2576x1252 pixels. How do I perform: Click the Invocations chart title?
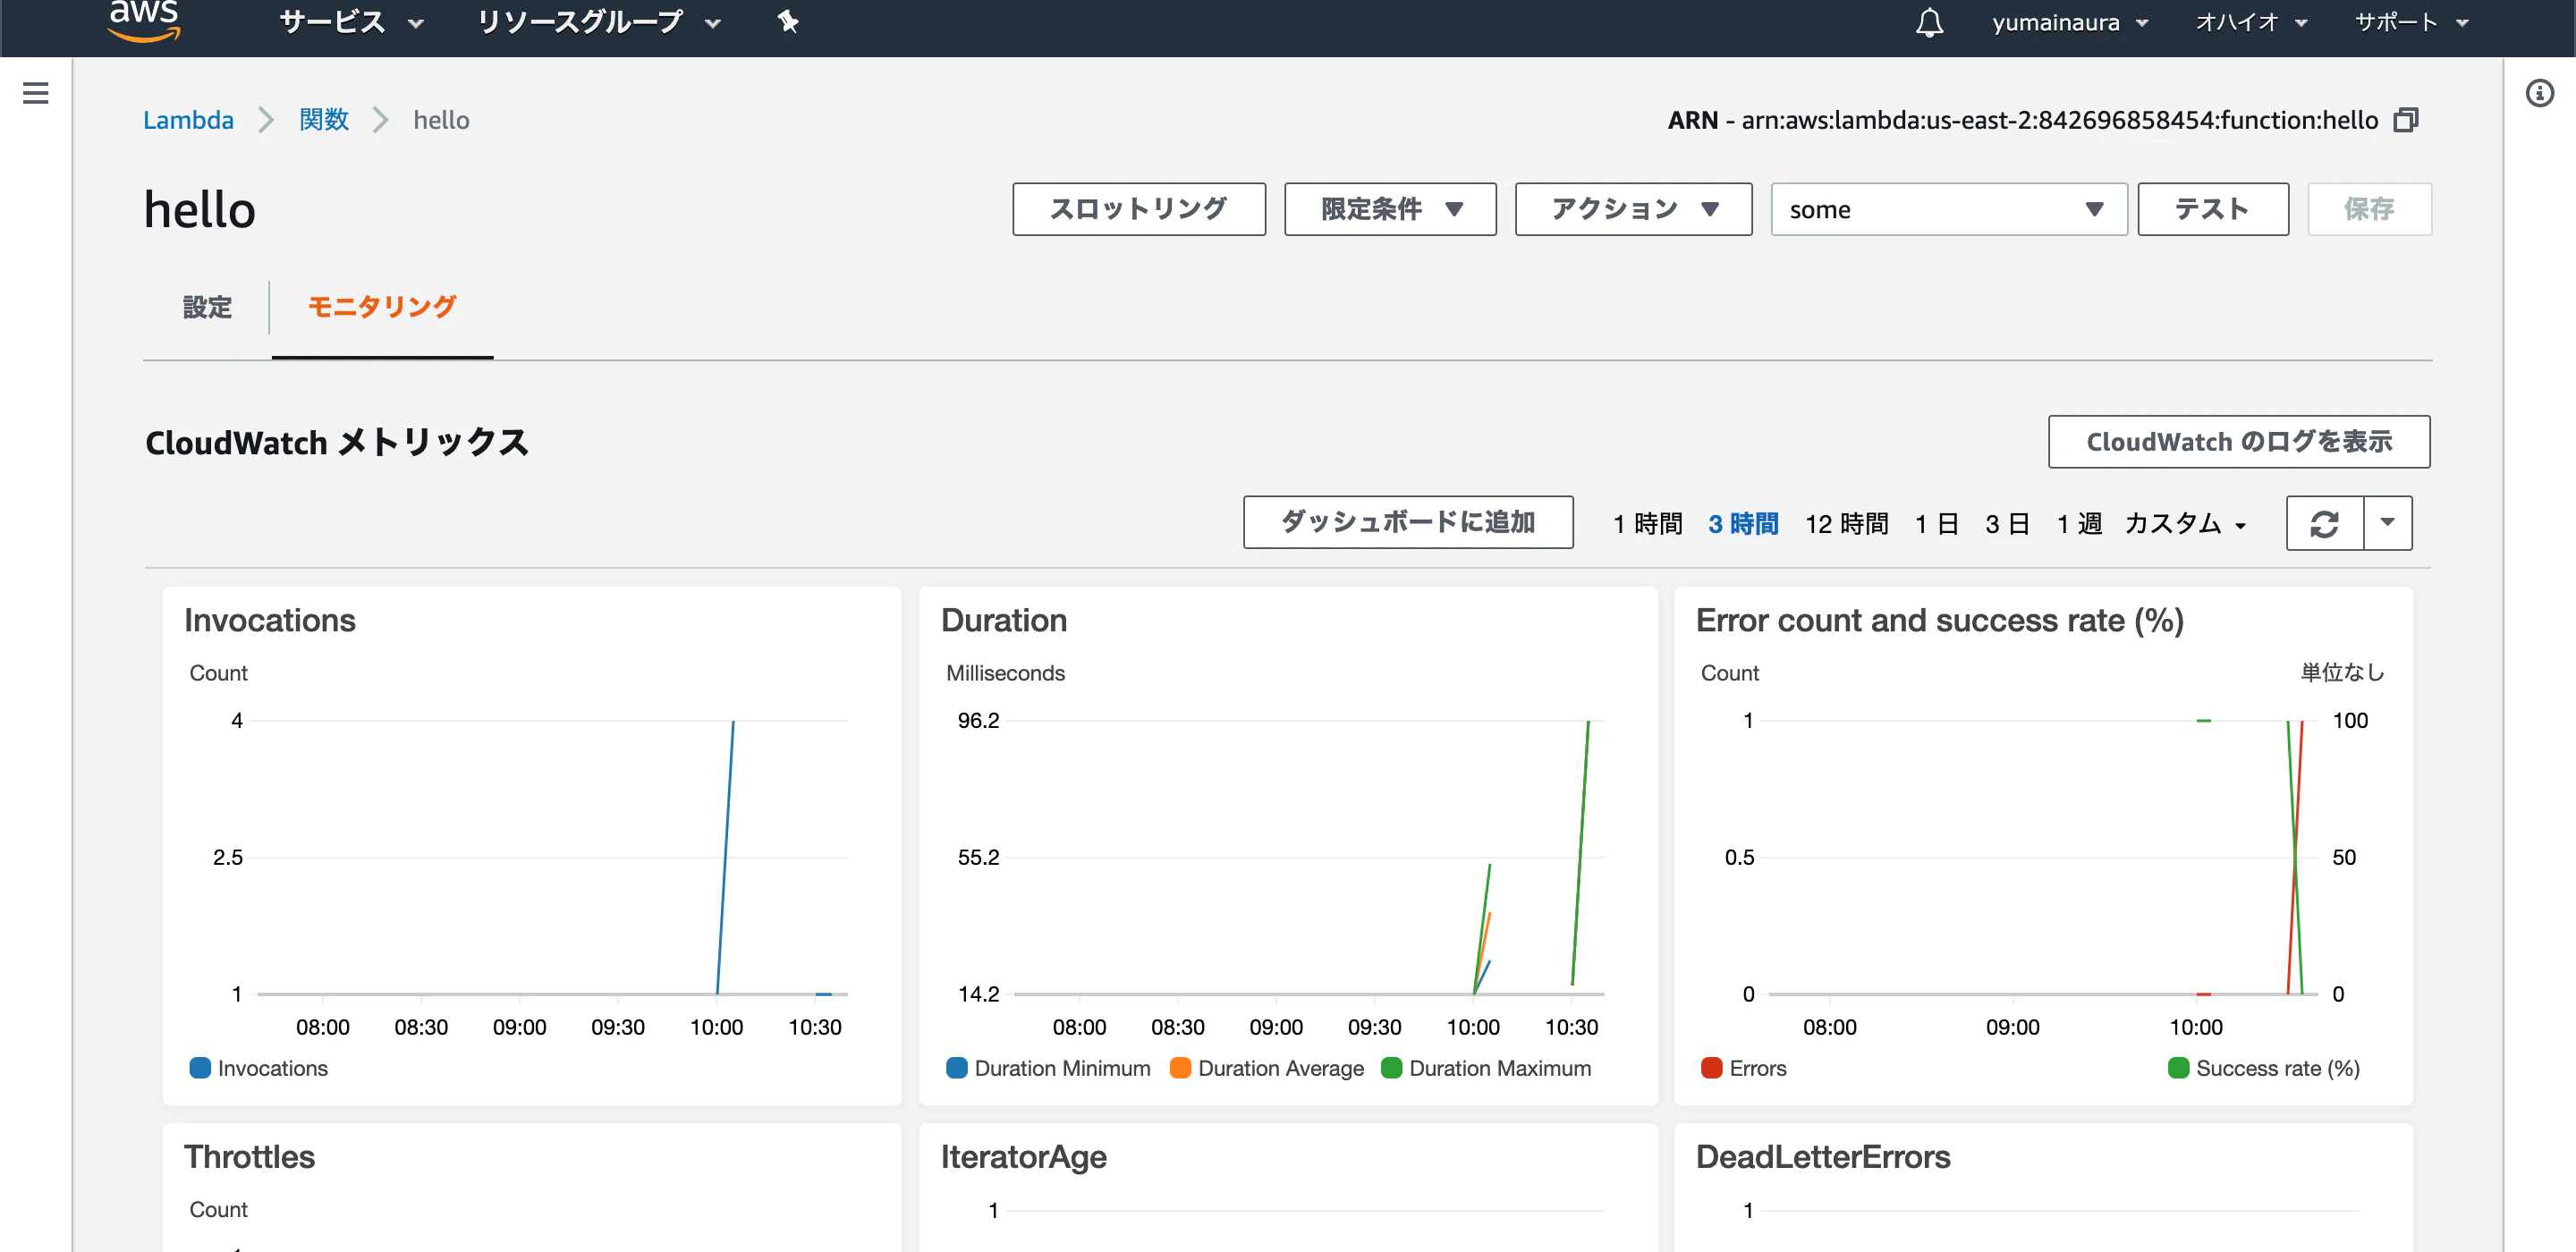coord(270,620)
